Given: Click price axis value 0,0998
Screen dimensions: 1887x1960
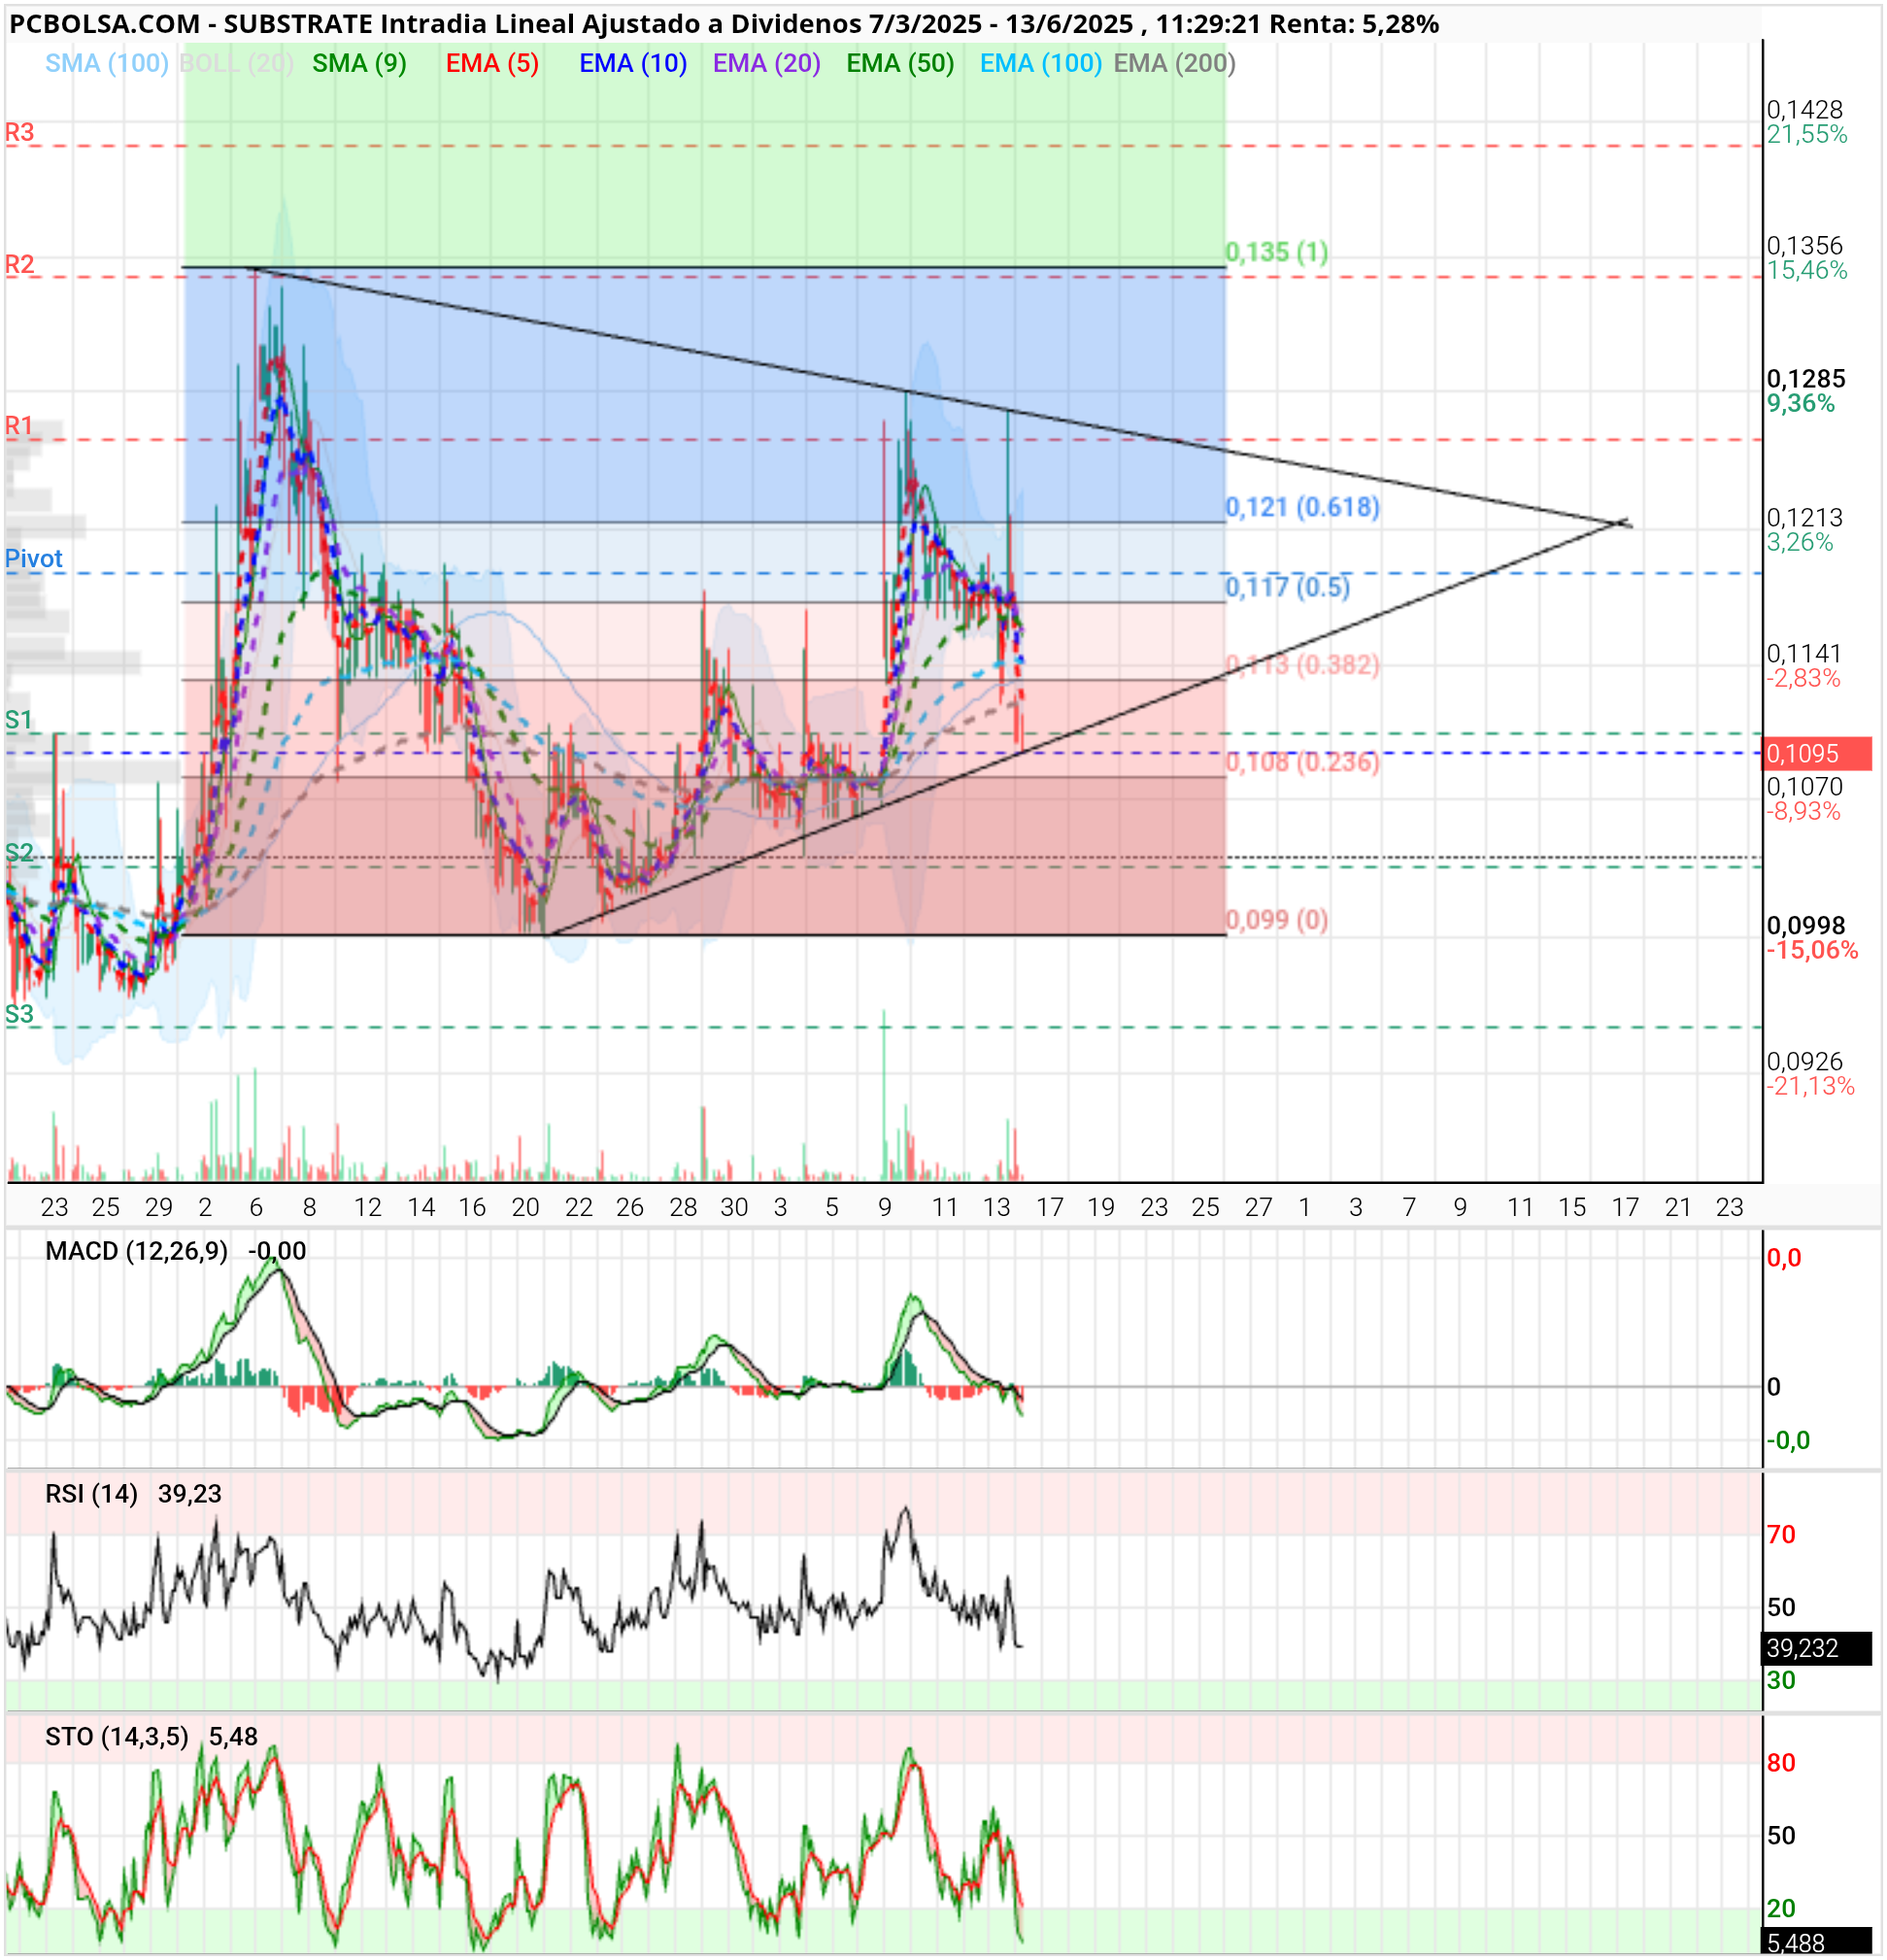Looking at the screenshot, I should (x=1806, y=925).
